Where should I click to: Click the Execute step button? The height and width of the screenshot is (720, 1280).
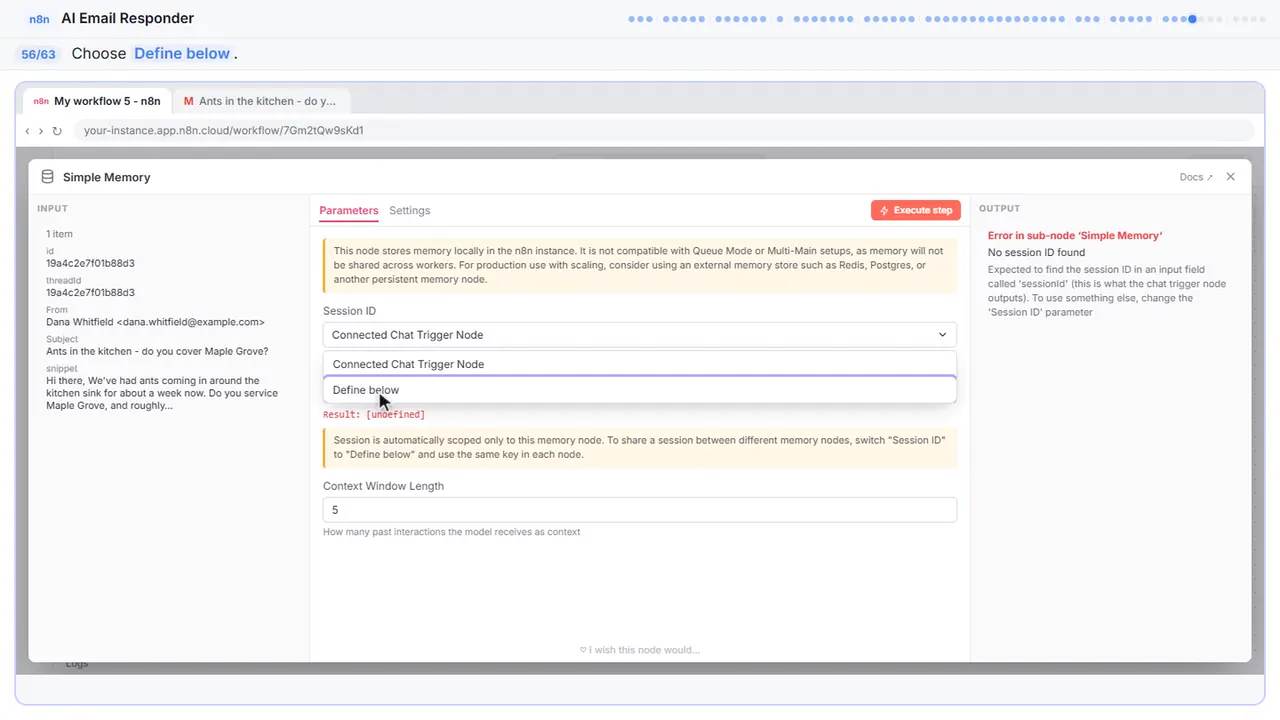click(x=916, y=210)
